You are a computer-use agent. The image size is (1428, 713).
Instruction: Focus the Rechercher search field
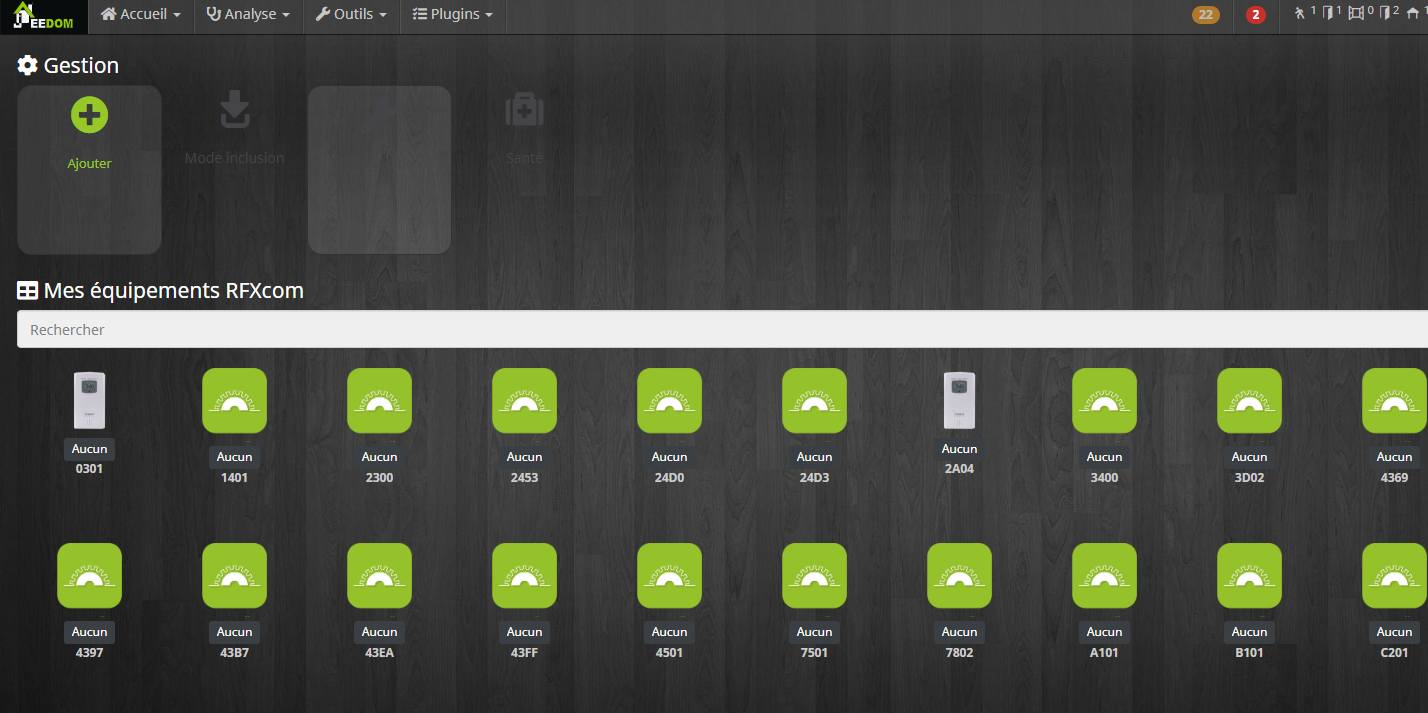(722, 329)
